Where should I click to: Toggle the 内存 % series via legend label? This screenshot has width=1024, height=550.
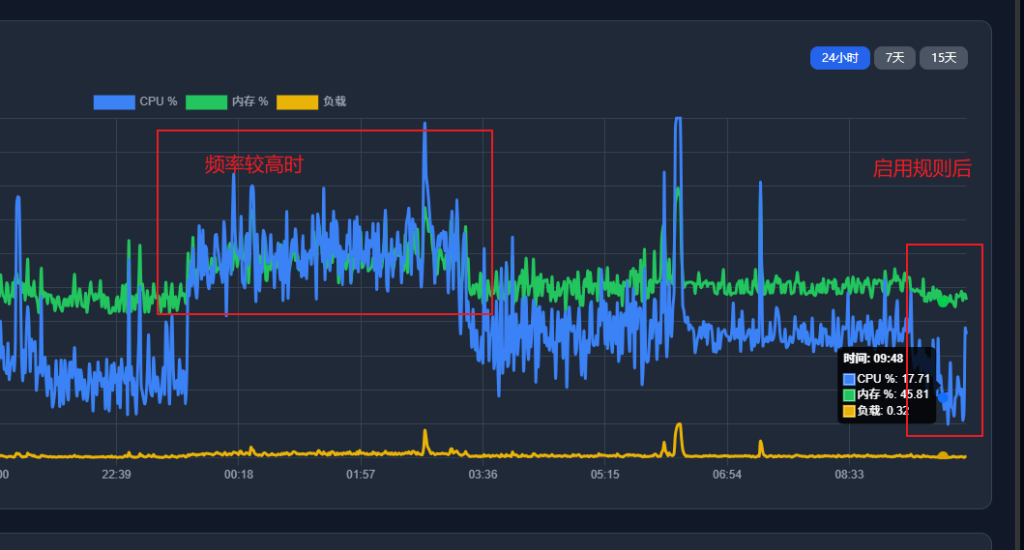click(x=250, y=102)
